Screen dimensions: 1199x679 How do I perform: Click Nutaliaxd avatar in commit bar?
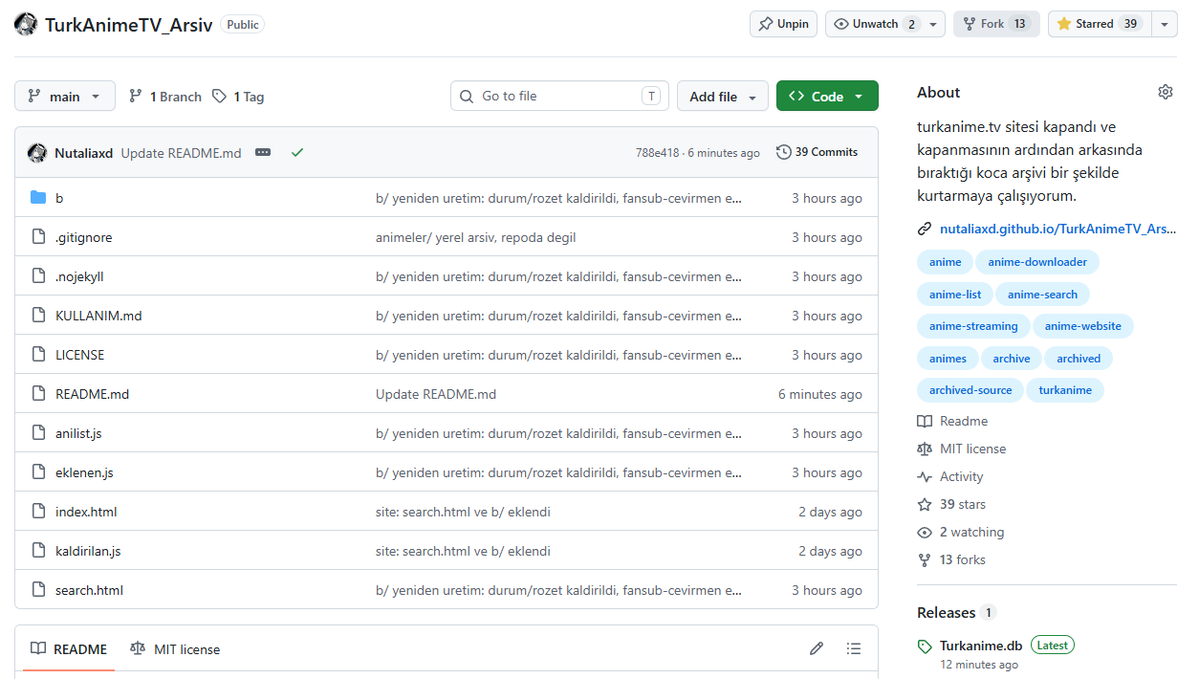coord(37,153)
